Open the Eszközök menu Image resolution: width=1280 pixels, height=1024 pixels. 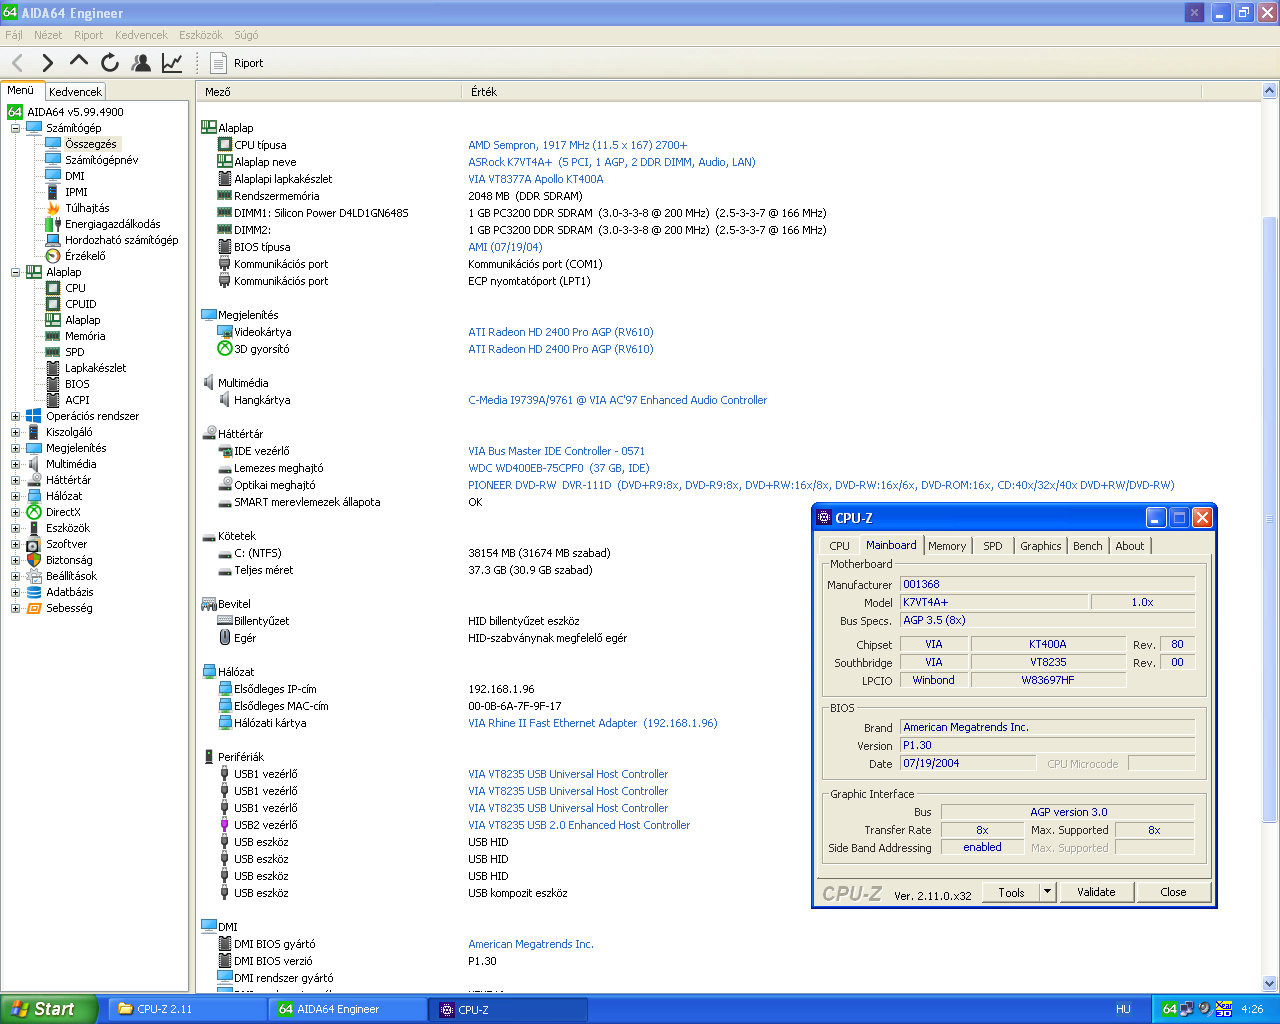point(200,35)
